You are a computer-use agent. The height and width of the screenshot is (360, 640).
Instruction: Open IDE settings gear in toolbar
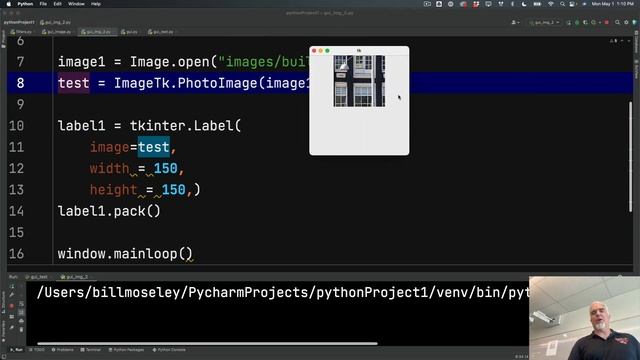coord(626,22)
